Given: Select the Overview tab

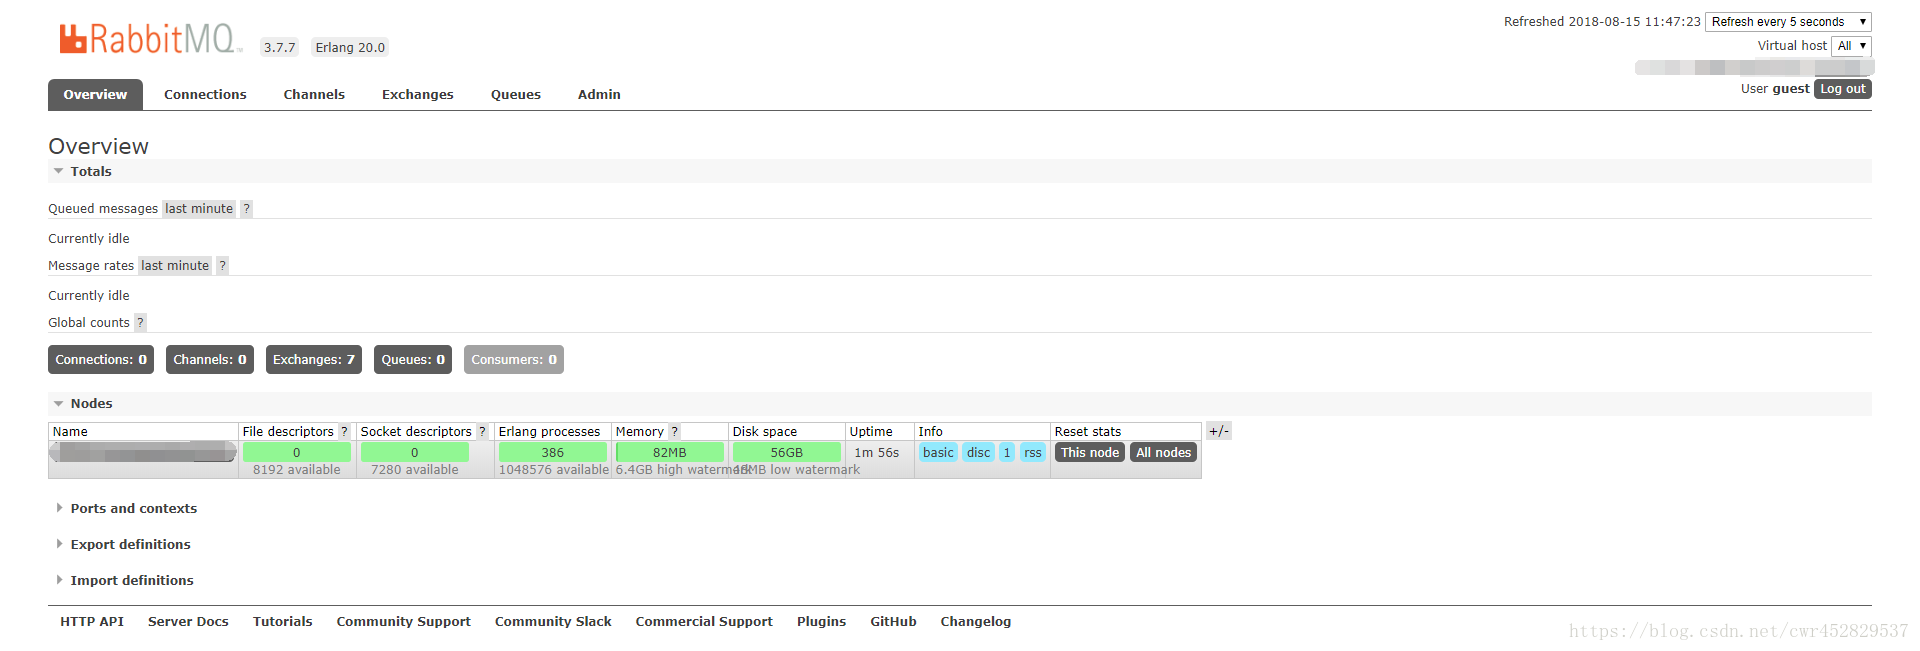Looking at the screenshot, I should coord(95,95).
